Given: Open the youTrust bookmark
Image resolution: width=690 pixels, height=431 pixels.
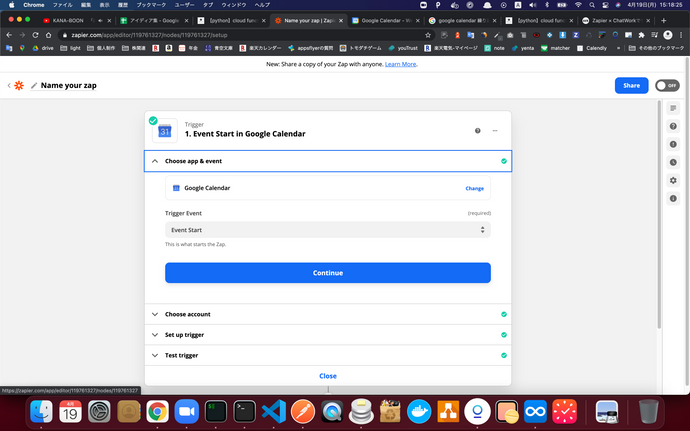Looking at the screenshot, I should 403,48.
